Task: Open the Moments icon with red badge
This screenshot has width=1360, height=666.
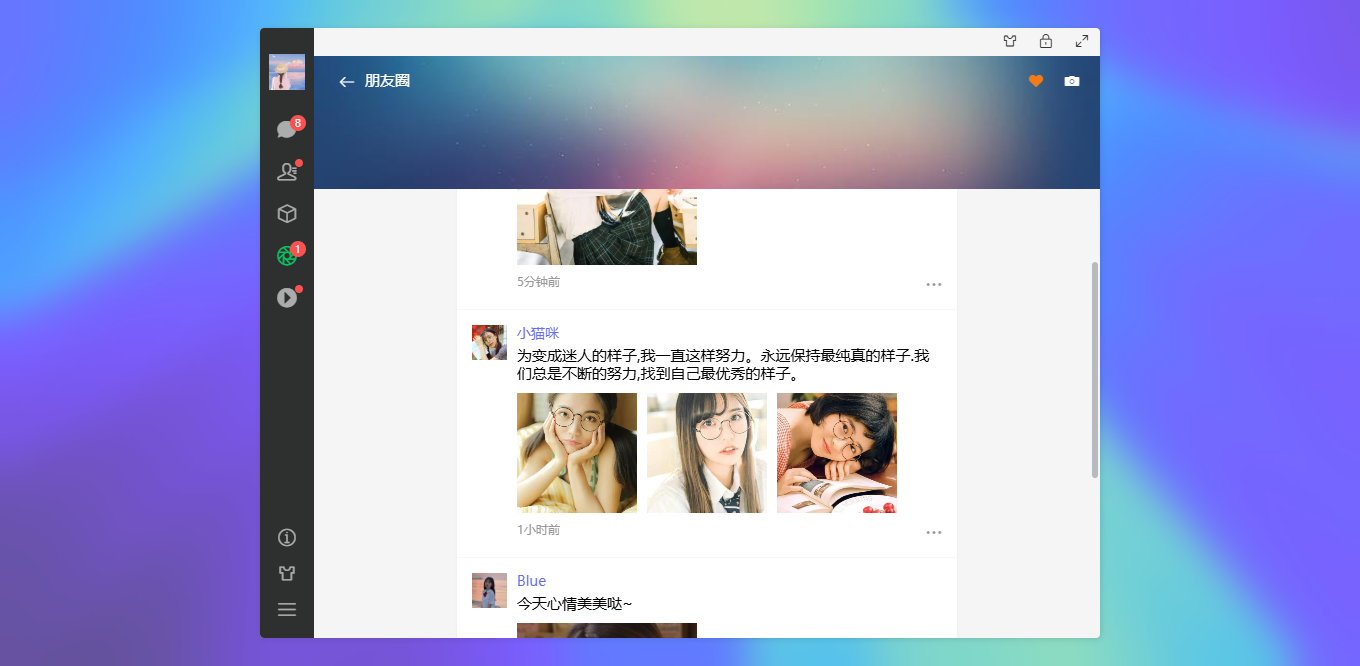Action: (x=287, y=255)
